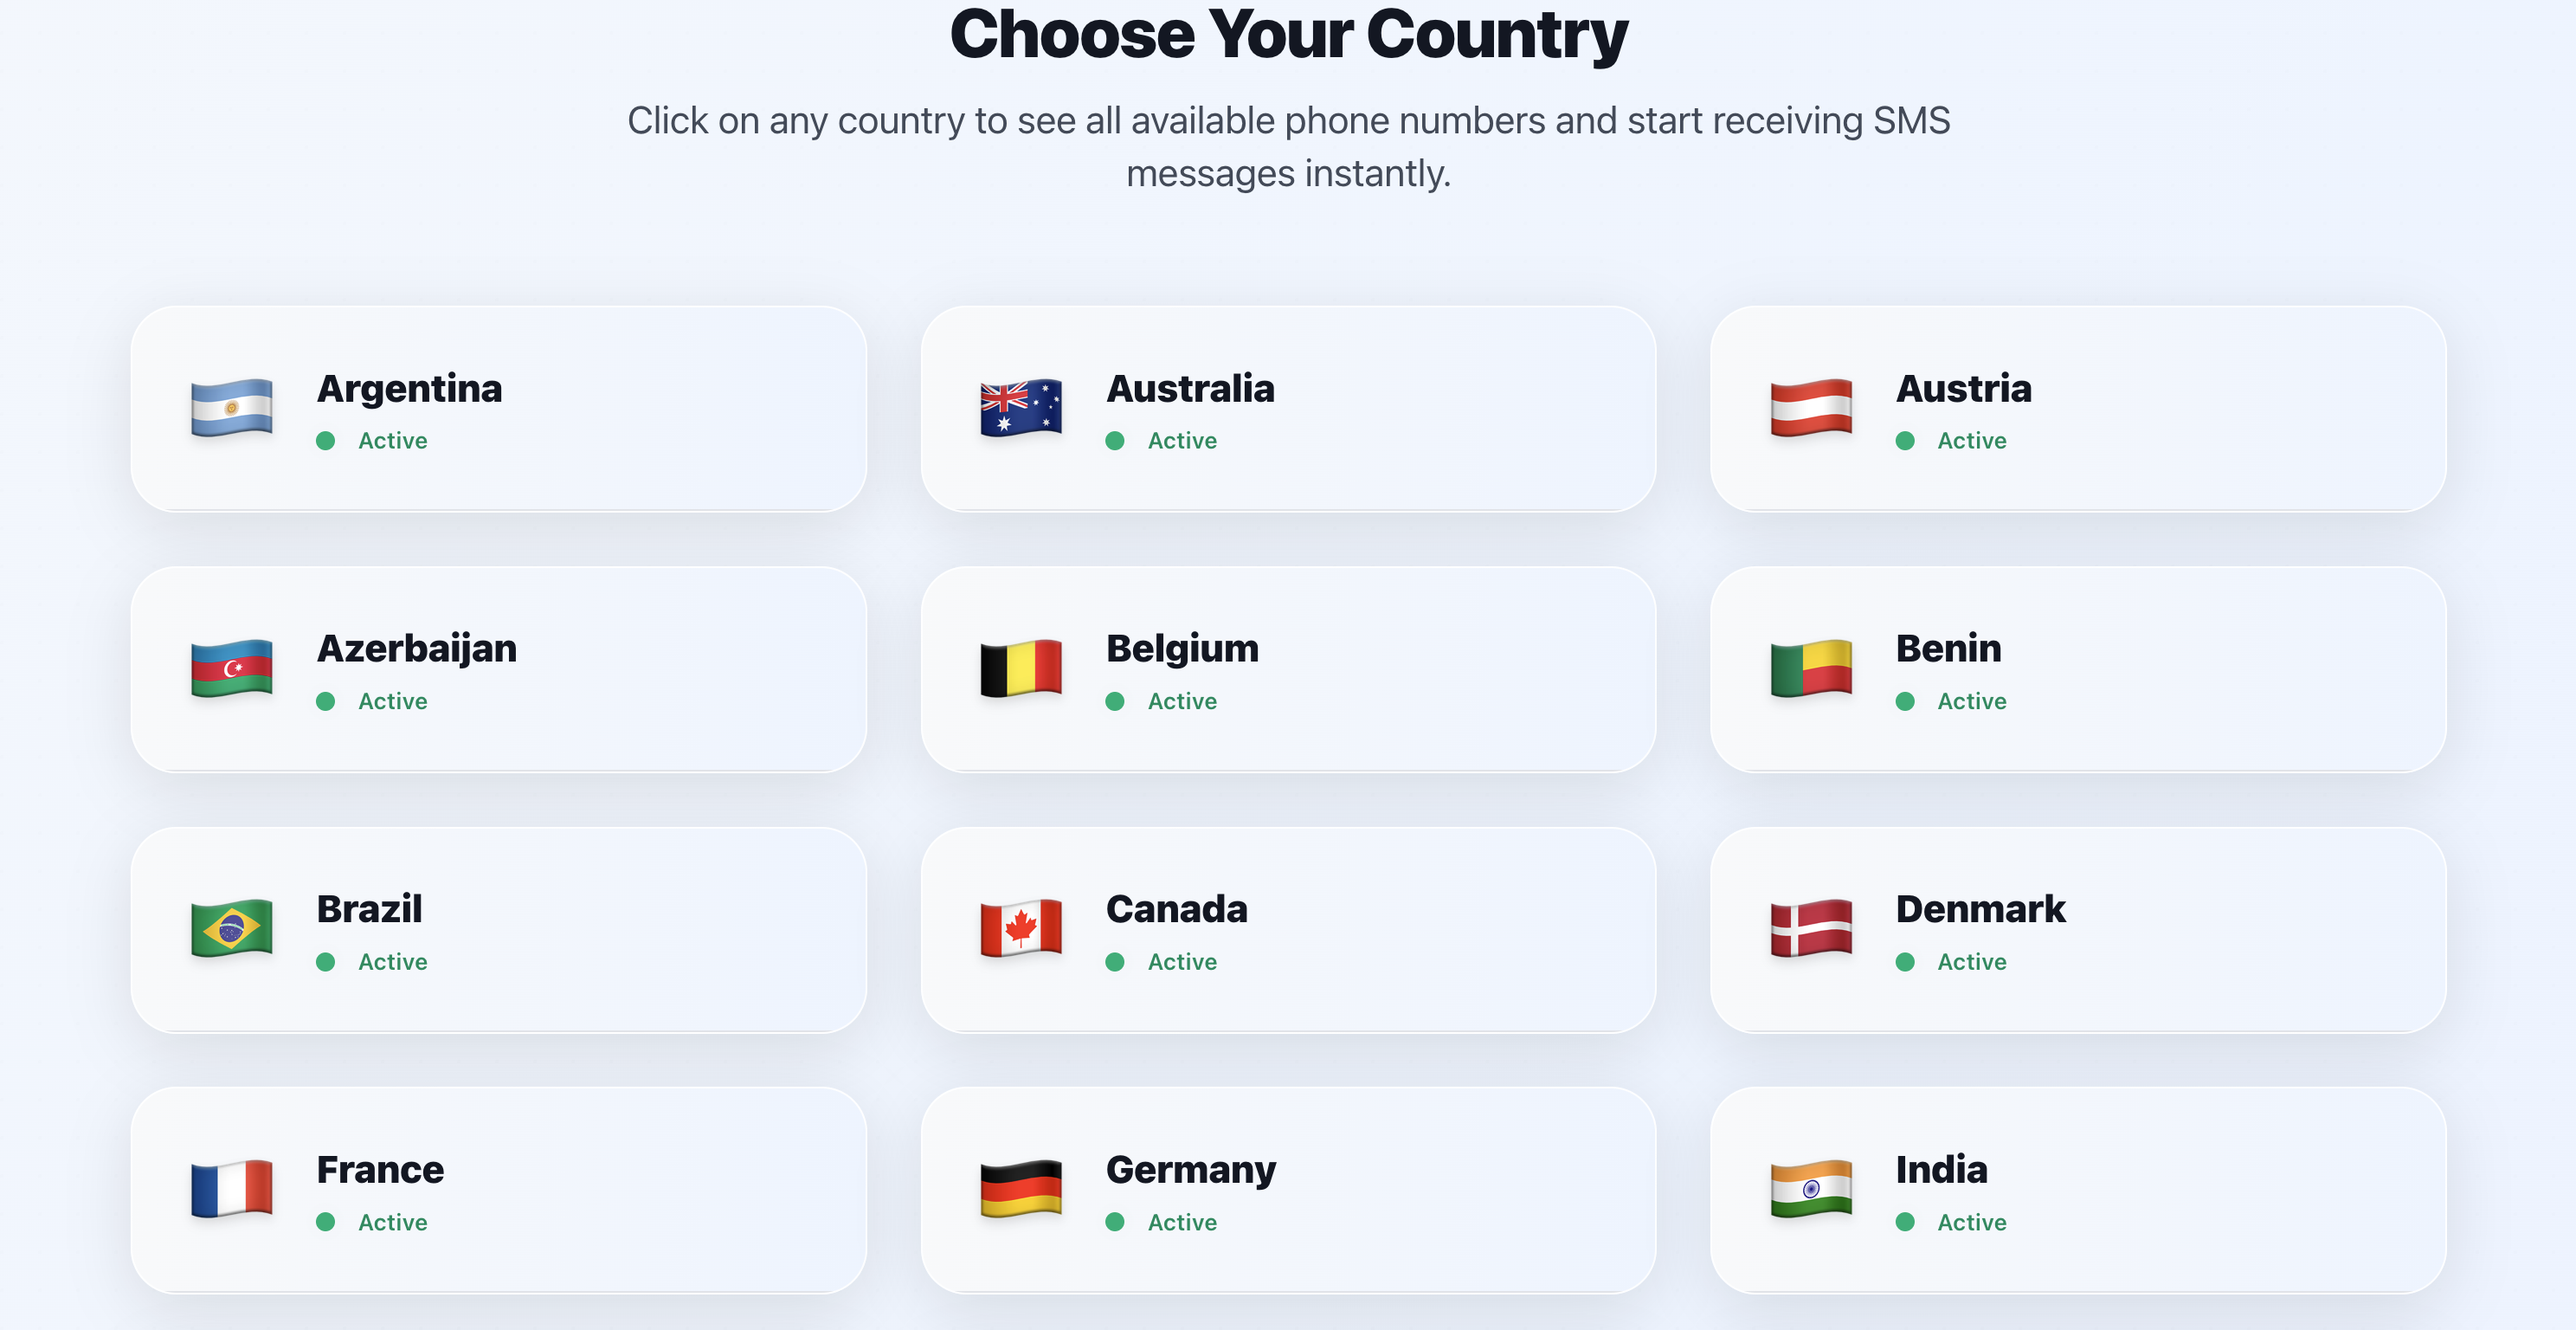
Task: Click the Azerbaijan flag icon
Action: pyautogui.click(x=231, y=668)
